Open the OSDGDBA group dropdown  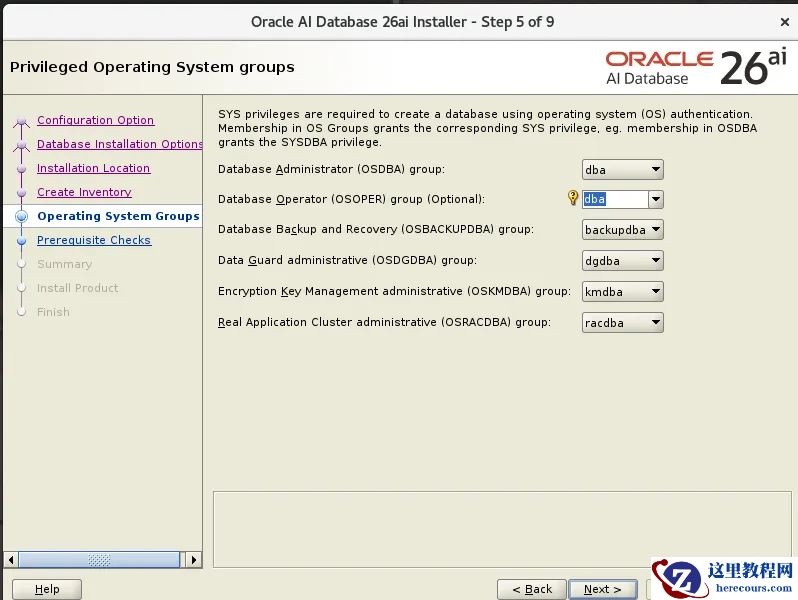pyautogui.click(x=622, y=261)
